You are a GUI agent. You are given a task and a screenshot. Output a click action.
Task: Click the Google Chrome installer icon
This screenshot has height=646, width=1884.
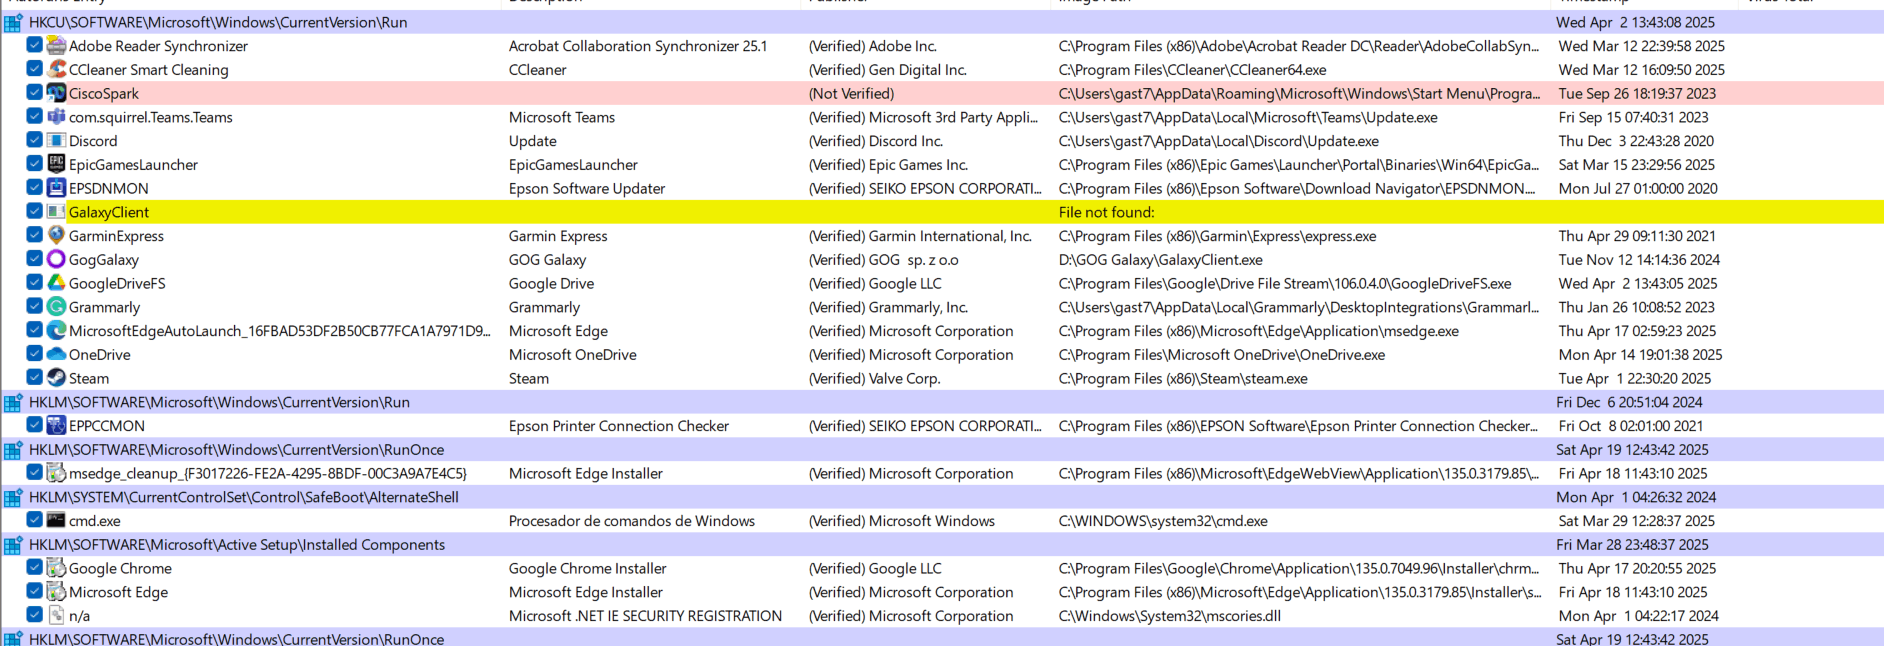(56, 568)
